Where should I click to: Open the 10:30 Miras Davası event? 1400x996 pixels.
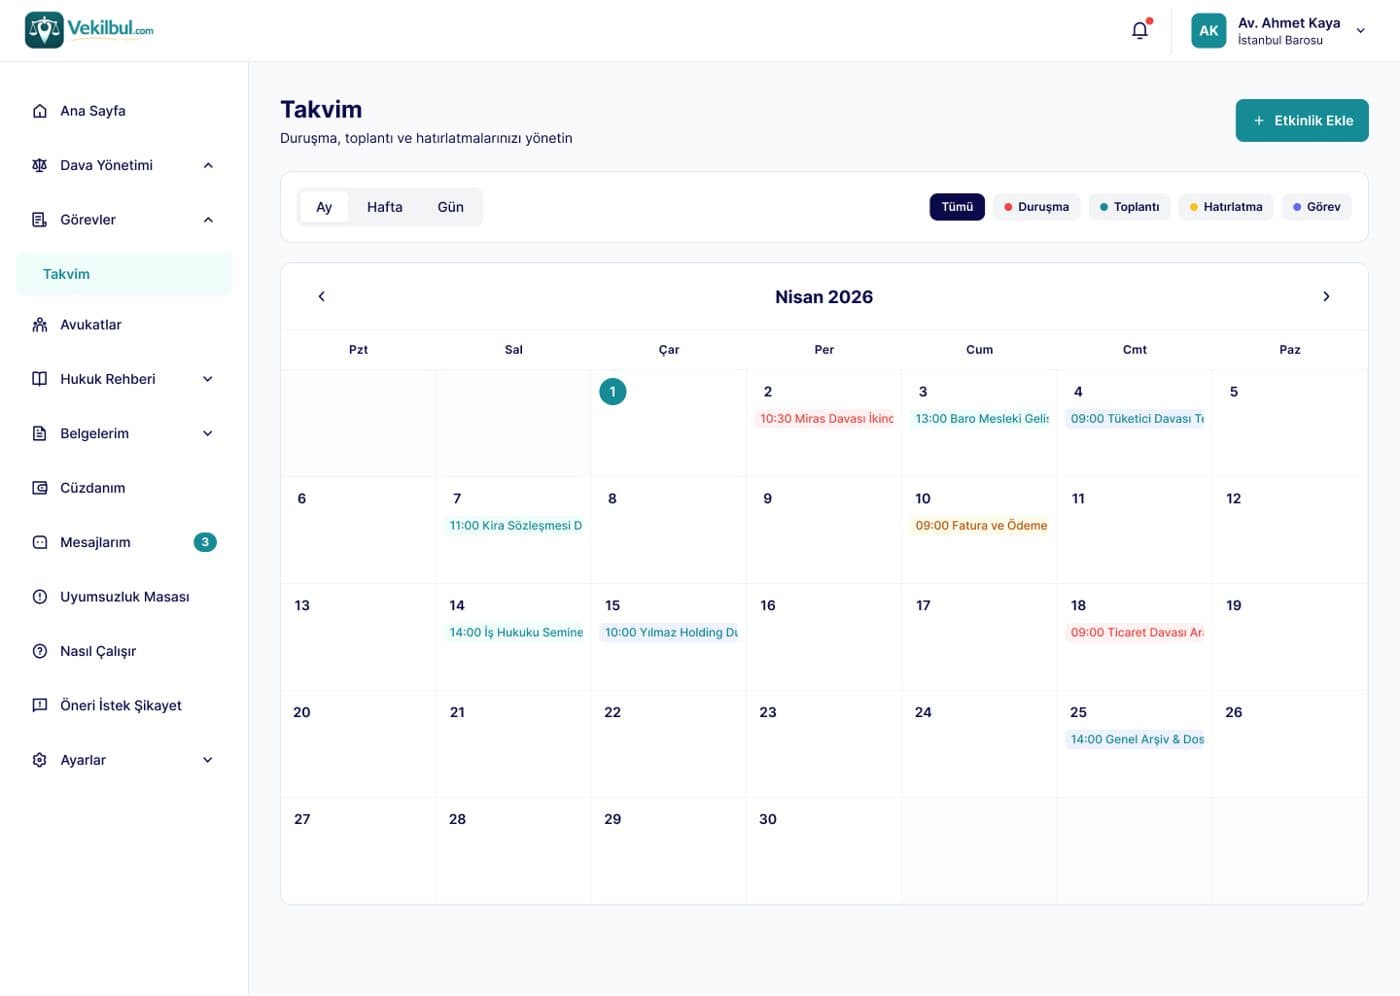(x=825, y=419)
